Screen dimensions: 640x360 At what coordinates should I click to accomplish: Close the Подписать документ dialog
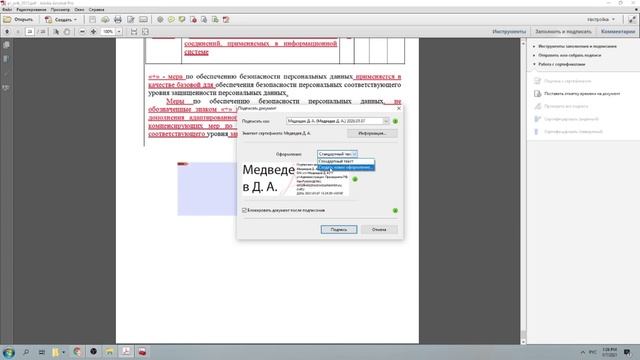tap(399, 109)
